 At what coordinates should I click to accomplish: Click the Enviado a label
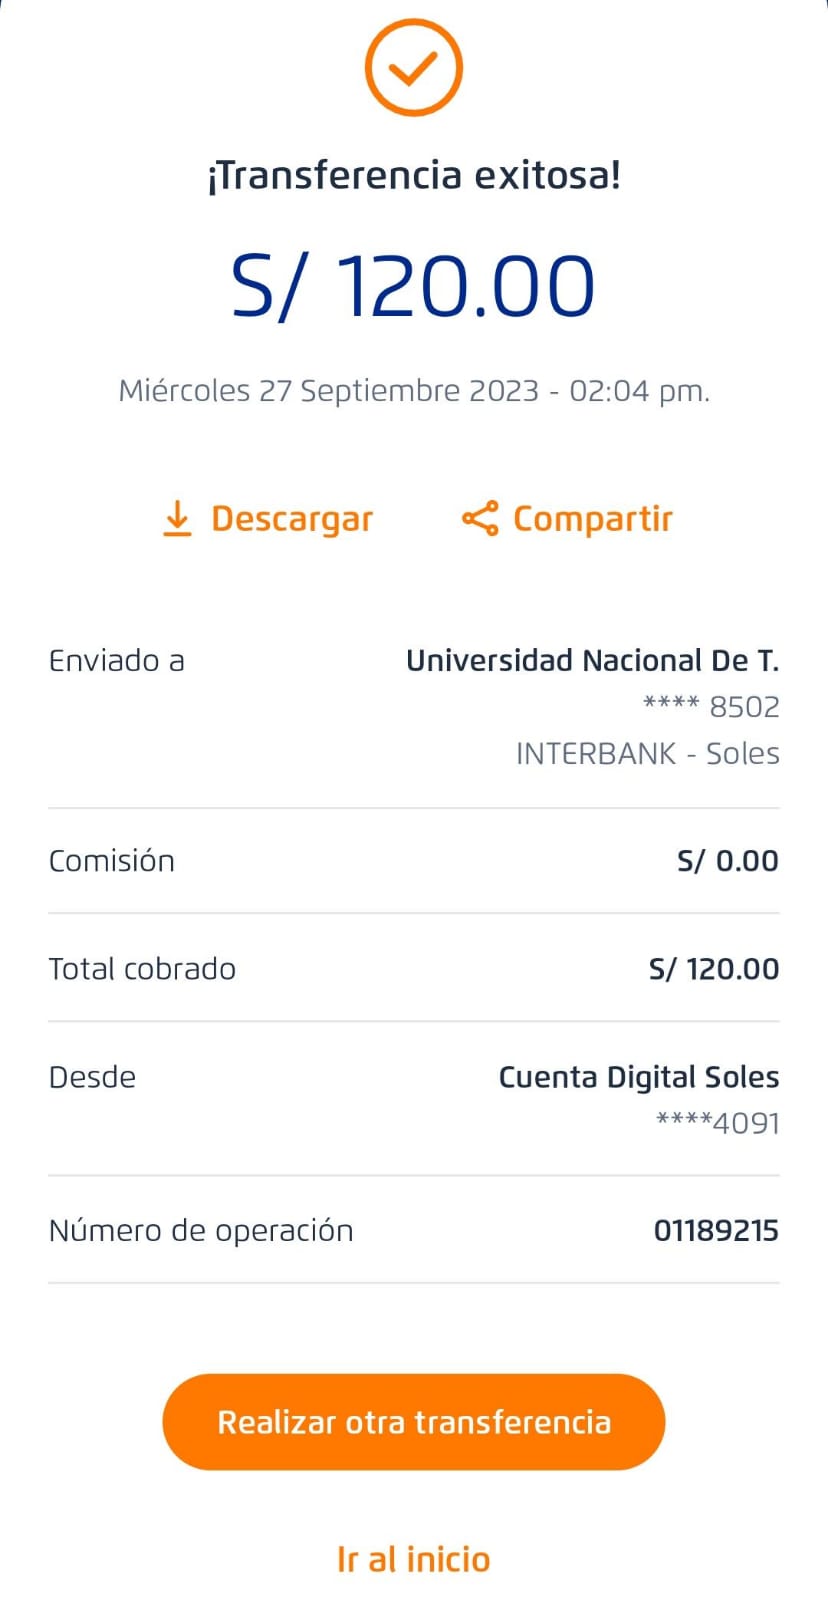coord(116,661)
